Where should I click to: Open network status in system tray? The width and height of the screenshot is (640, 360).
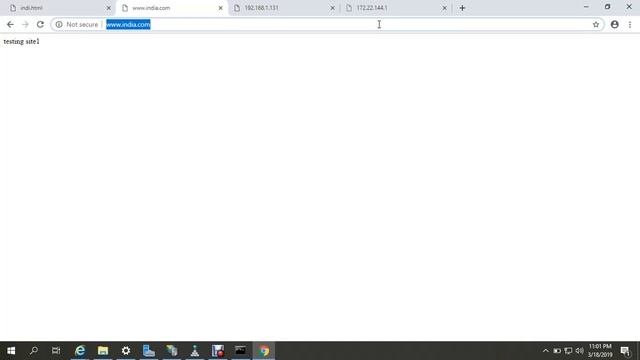568,351
